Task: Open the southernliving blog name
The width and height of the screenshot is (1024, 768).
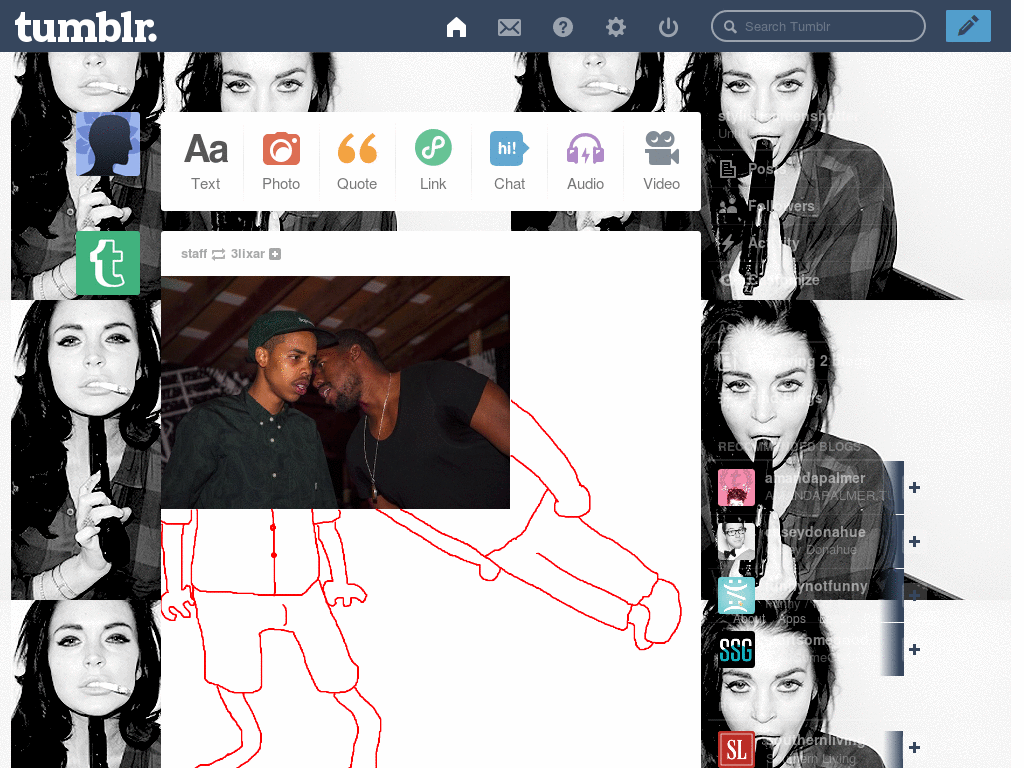Action: pyautogui.click(x=814, y=740)
